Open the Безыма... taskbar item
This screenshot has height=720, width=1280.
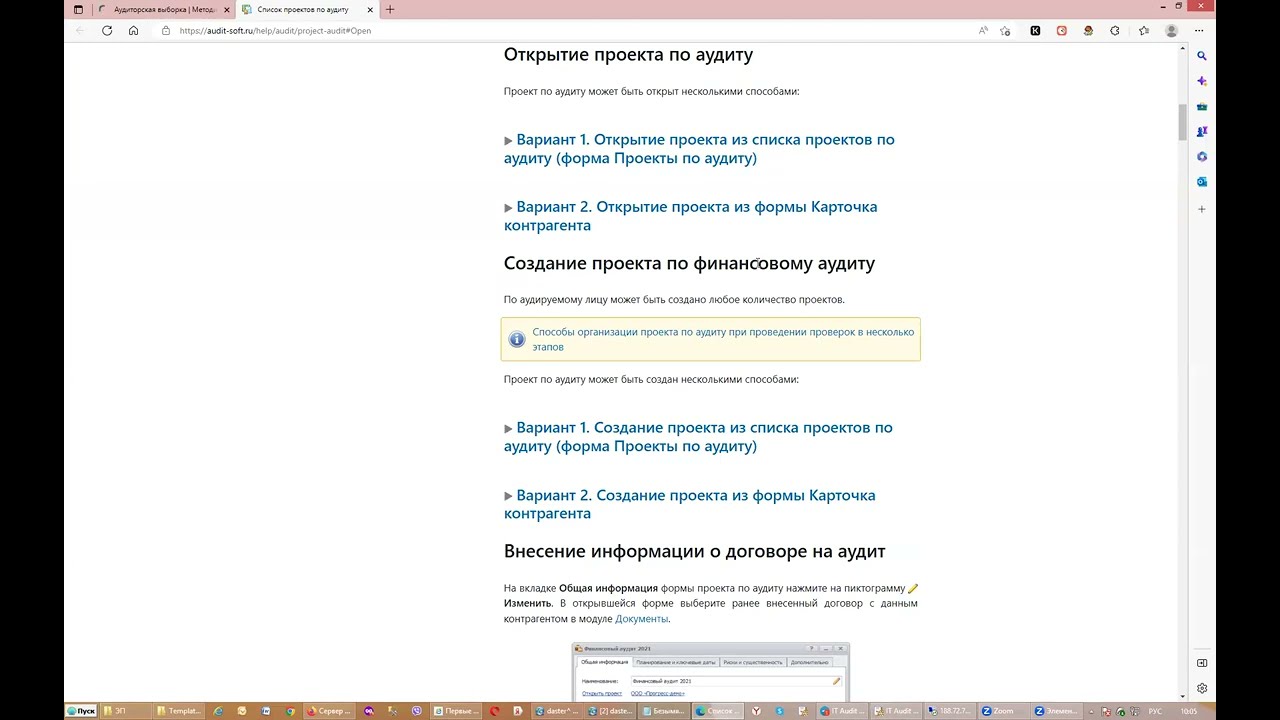click(x=664, y=711)
